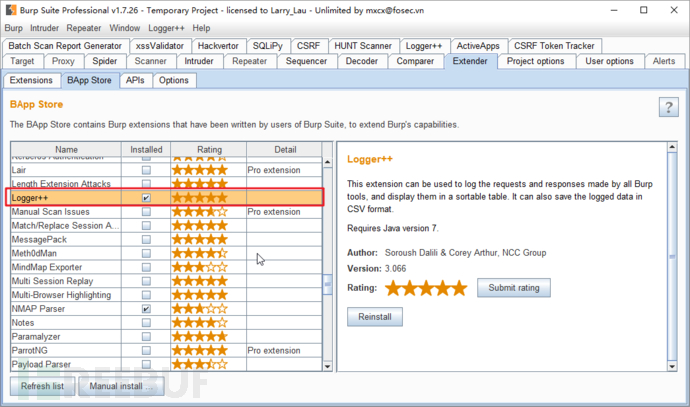Select the Length Extension Attacks row

click(167, 184)
